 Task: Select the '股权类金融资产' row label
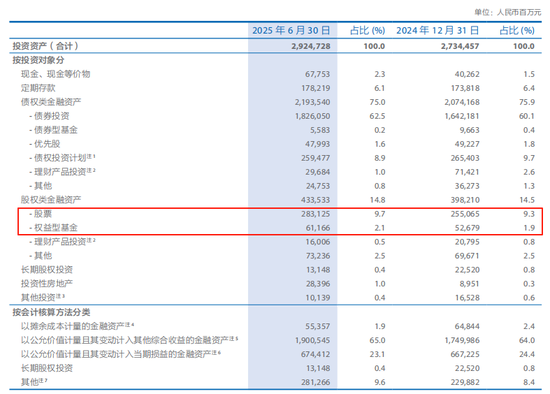(51, 200)
